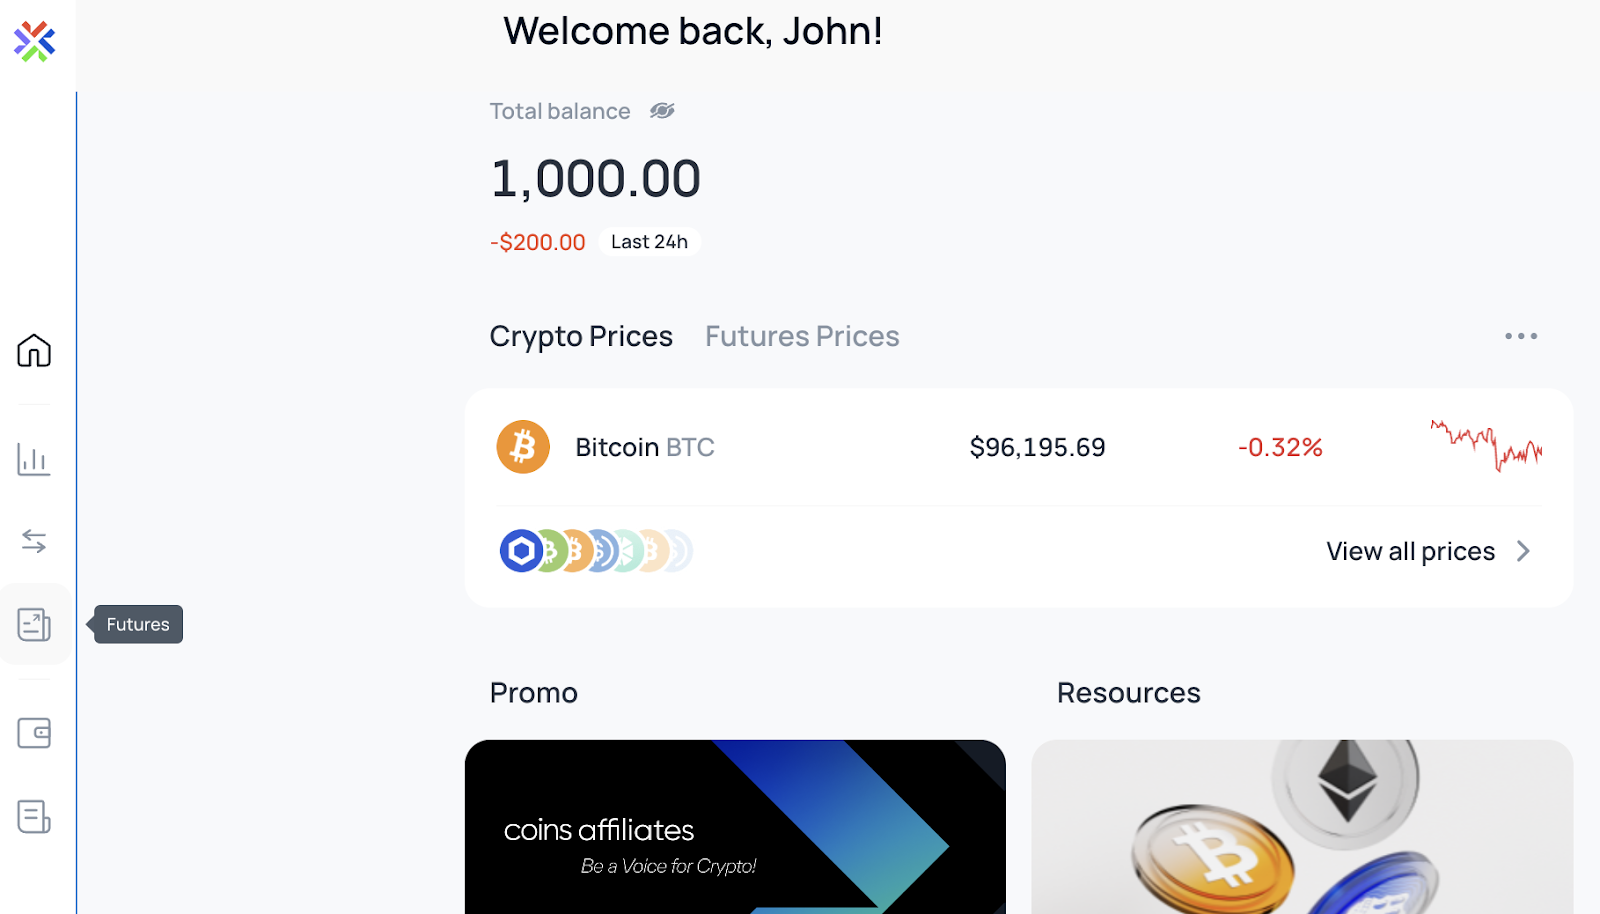
Task: Click the stacked coin icons cluster
Action: 596,551
